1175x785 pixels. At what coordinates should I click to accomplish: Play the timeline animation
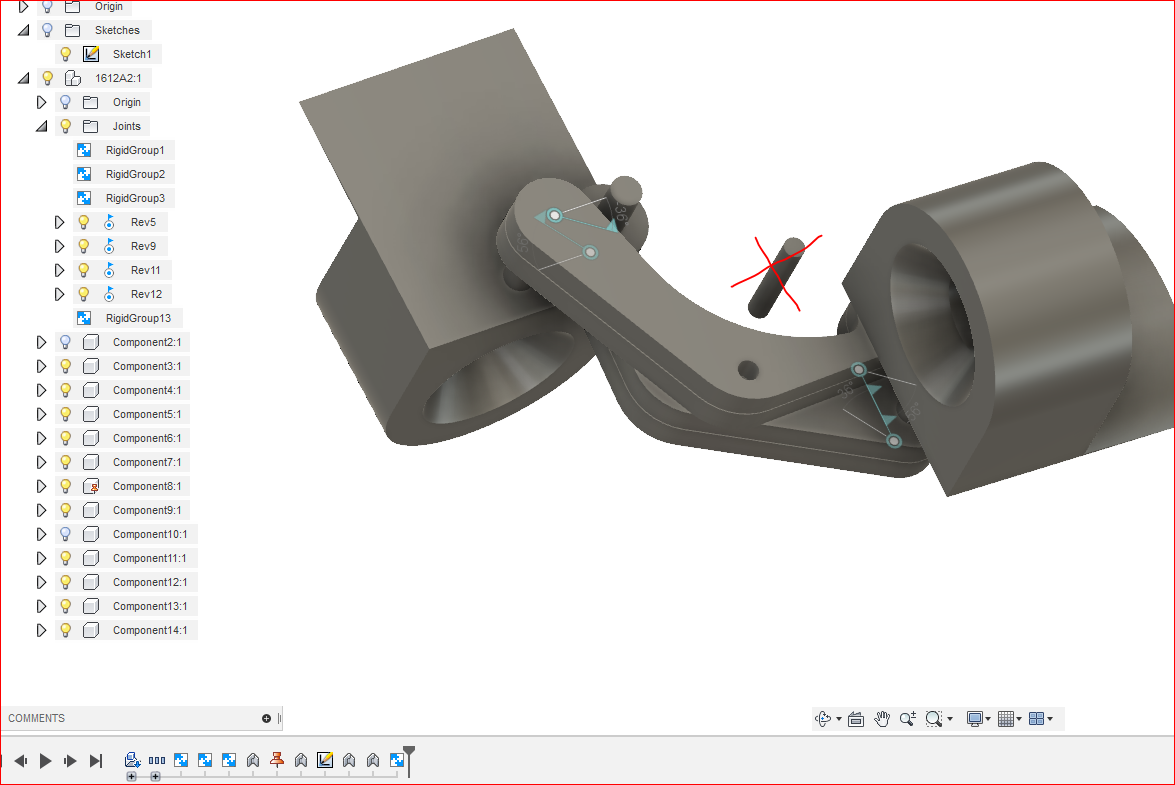point(44,760)
